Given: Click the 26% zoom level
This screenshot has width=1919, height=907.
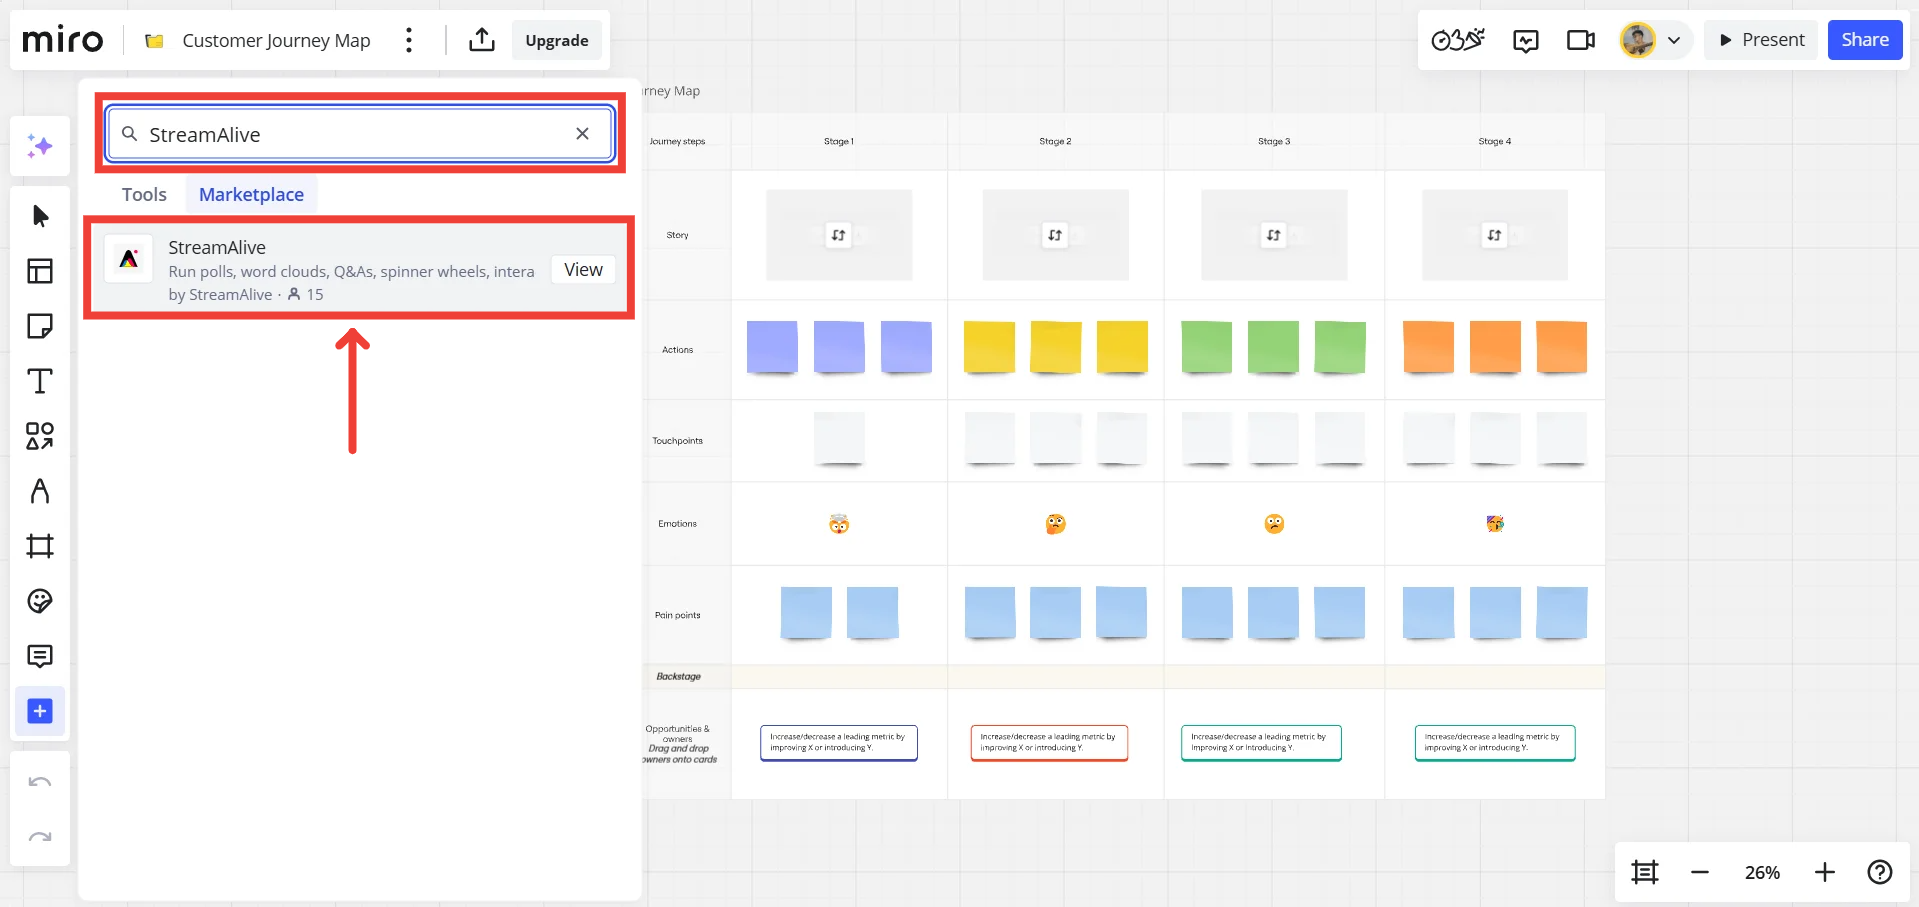Looking at the screenshot, I should coord(1762,872).
